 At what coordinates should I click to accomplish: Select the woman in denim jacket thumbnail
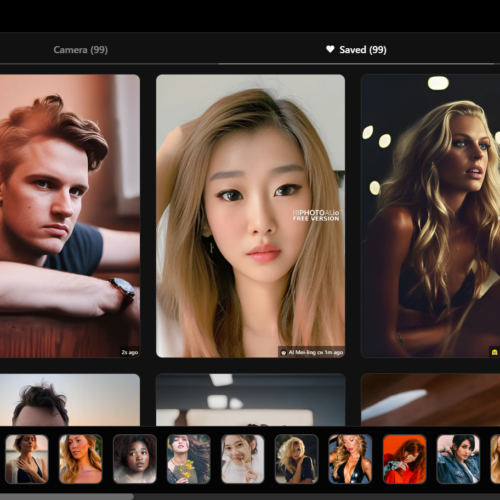pyautogui.click(x=458, y=459)
